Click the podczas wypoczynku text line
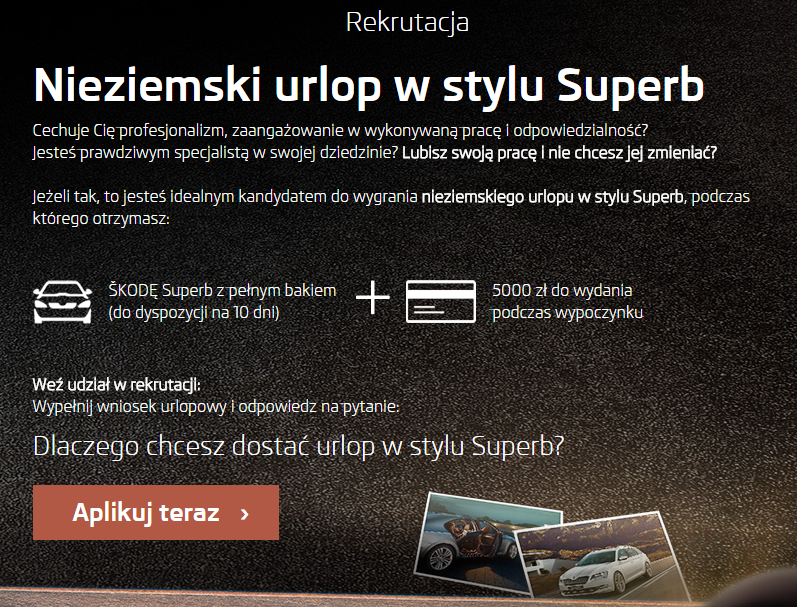Image resolution: width=797 pixels, height=607 pixels. 567,312
